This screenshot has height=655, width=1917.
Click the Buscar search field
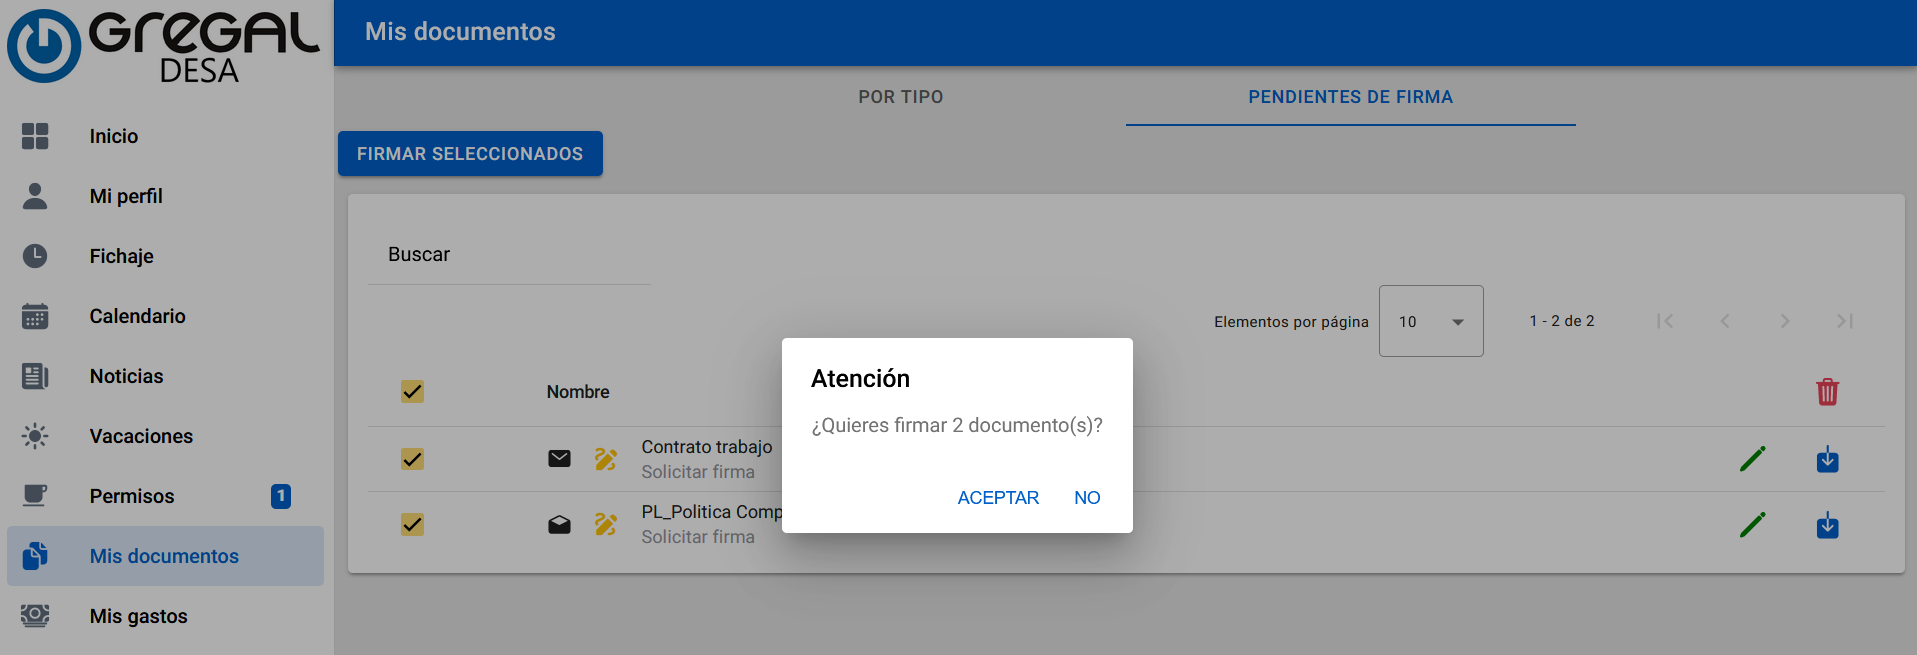pyautogui.click(x=509, y=255)
